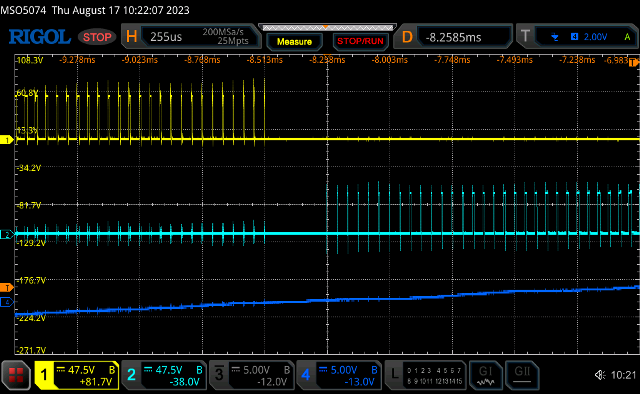The image size is (640, 394).
Task: Enable channel 3 with the gray badge
Action: tap(219, 375)
